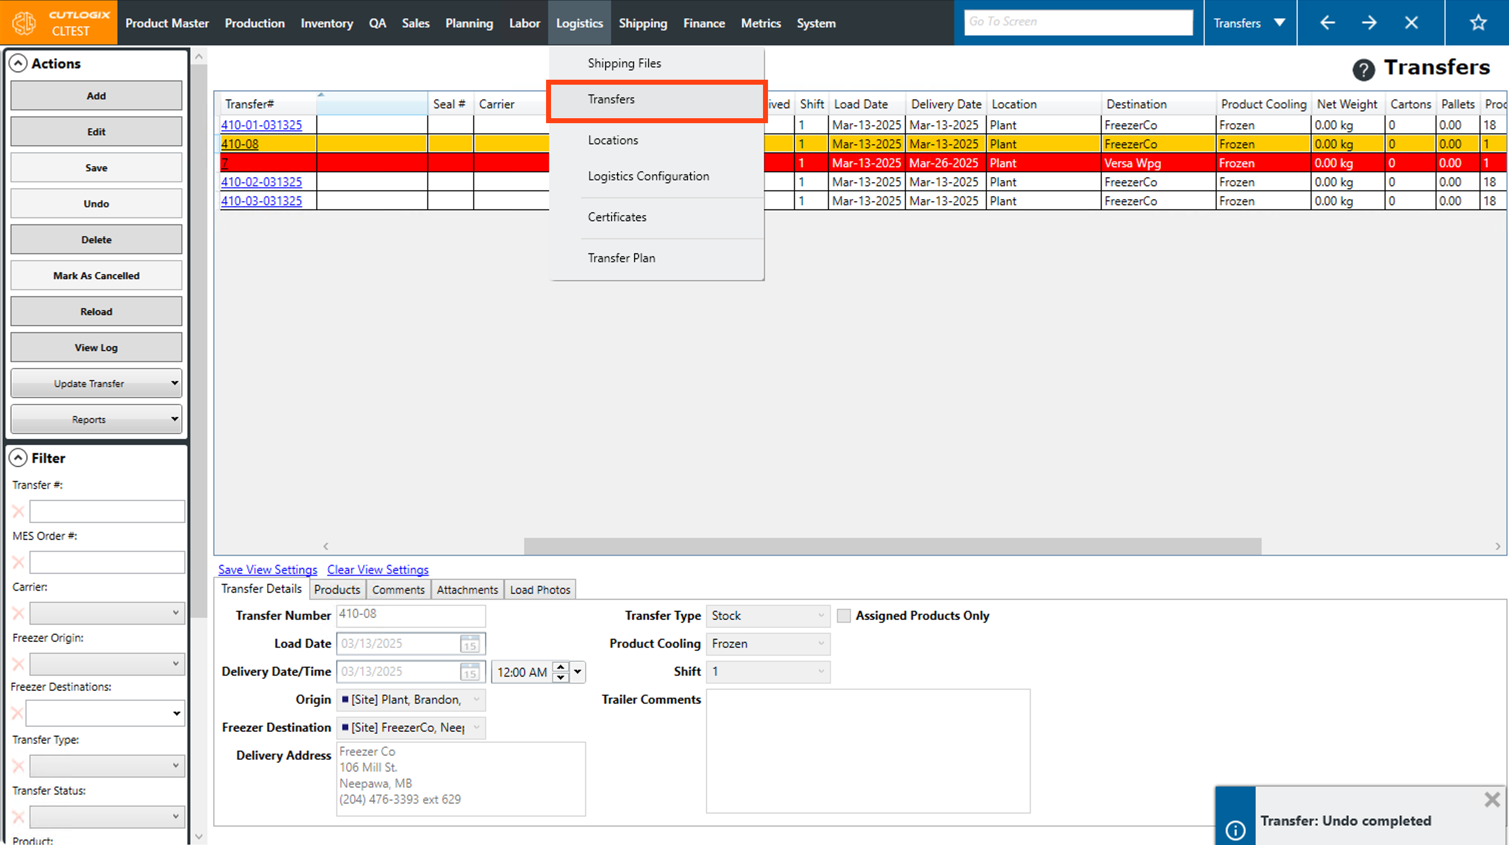Click the Mark As Cancelled button
The width and height of the screenshot is (1509, 845).
coord(96,276)
